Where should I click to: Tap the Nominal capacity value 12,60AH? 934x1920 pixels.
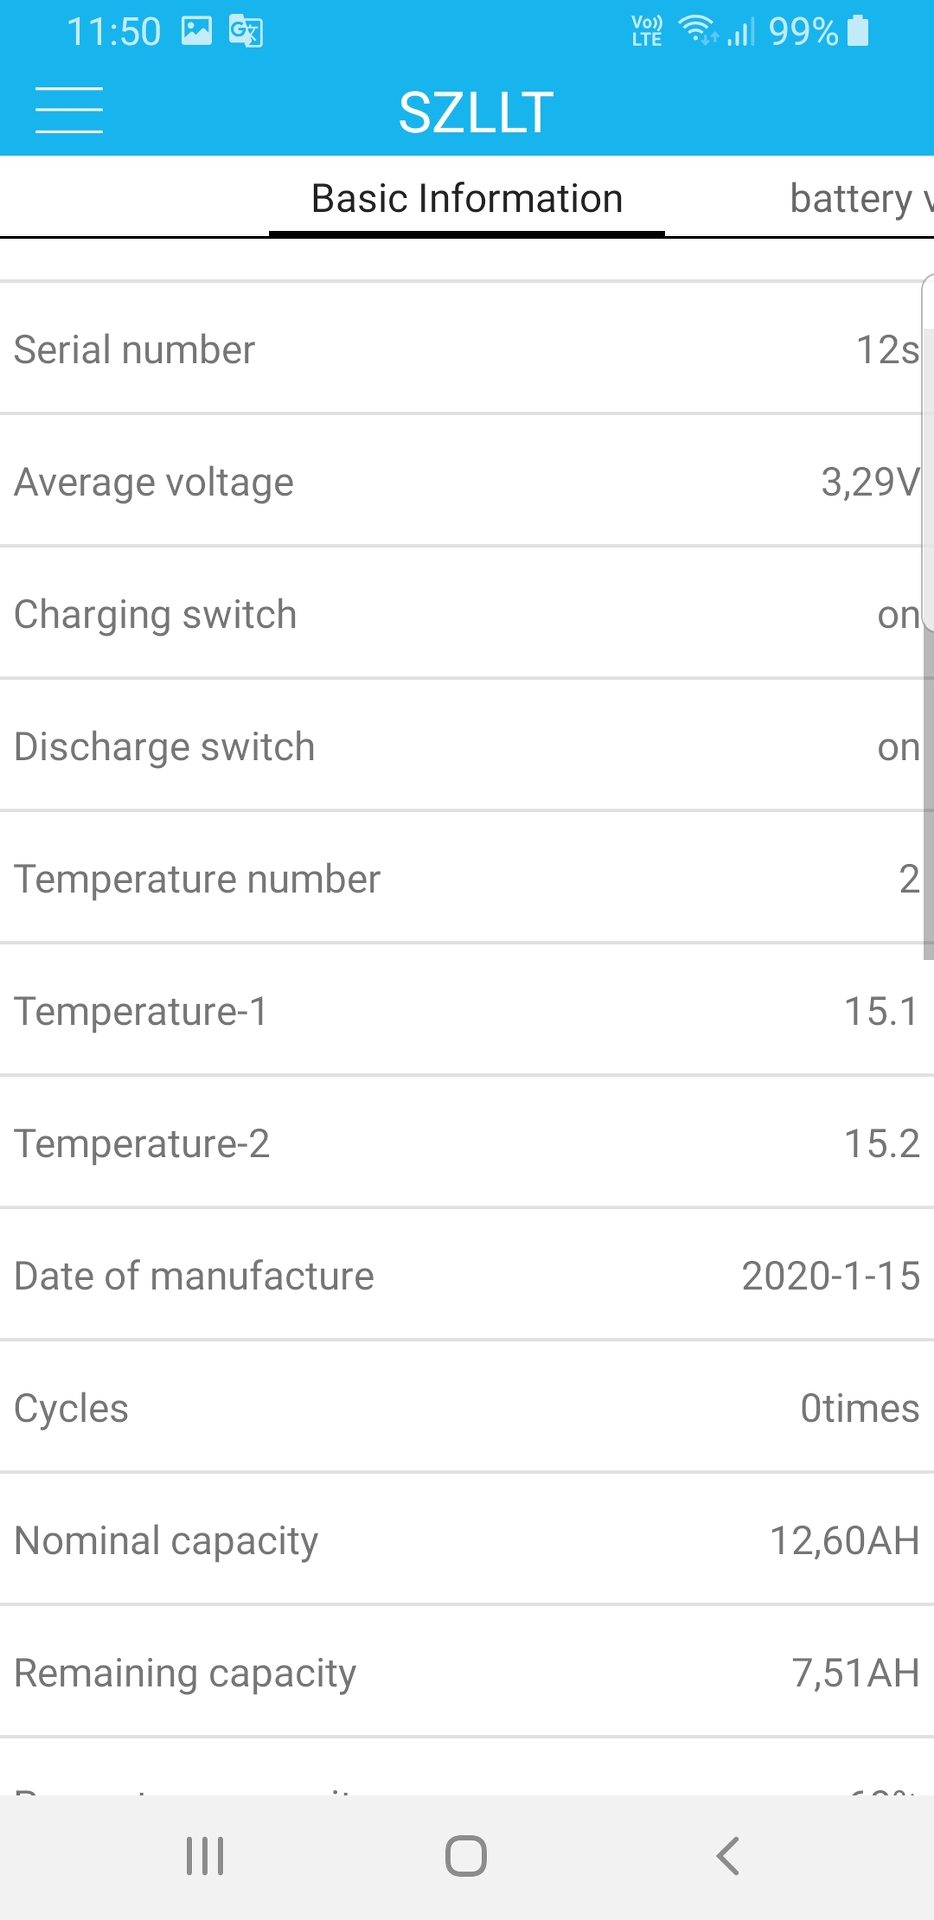843,1541
